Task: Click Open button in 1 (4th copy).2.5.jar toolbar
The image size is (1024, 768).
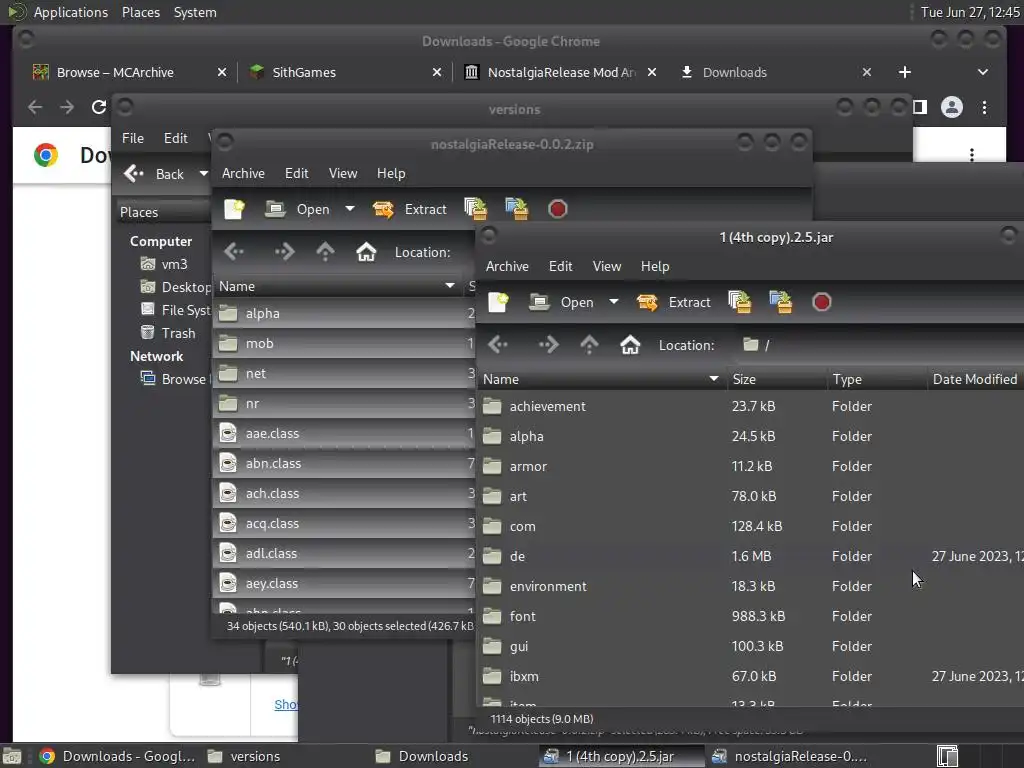Action: (x=562, y=302)
